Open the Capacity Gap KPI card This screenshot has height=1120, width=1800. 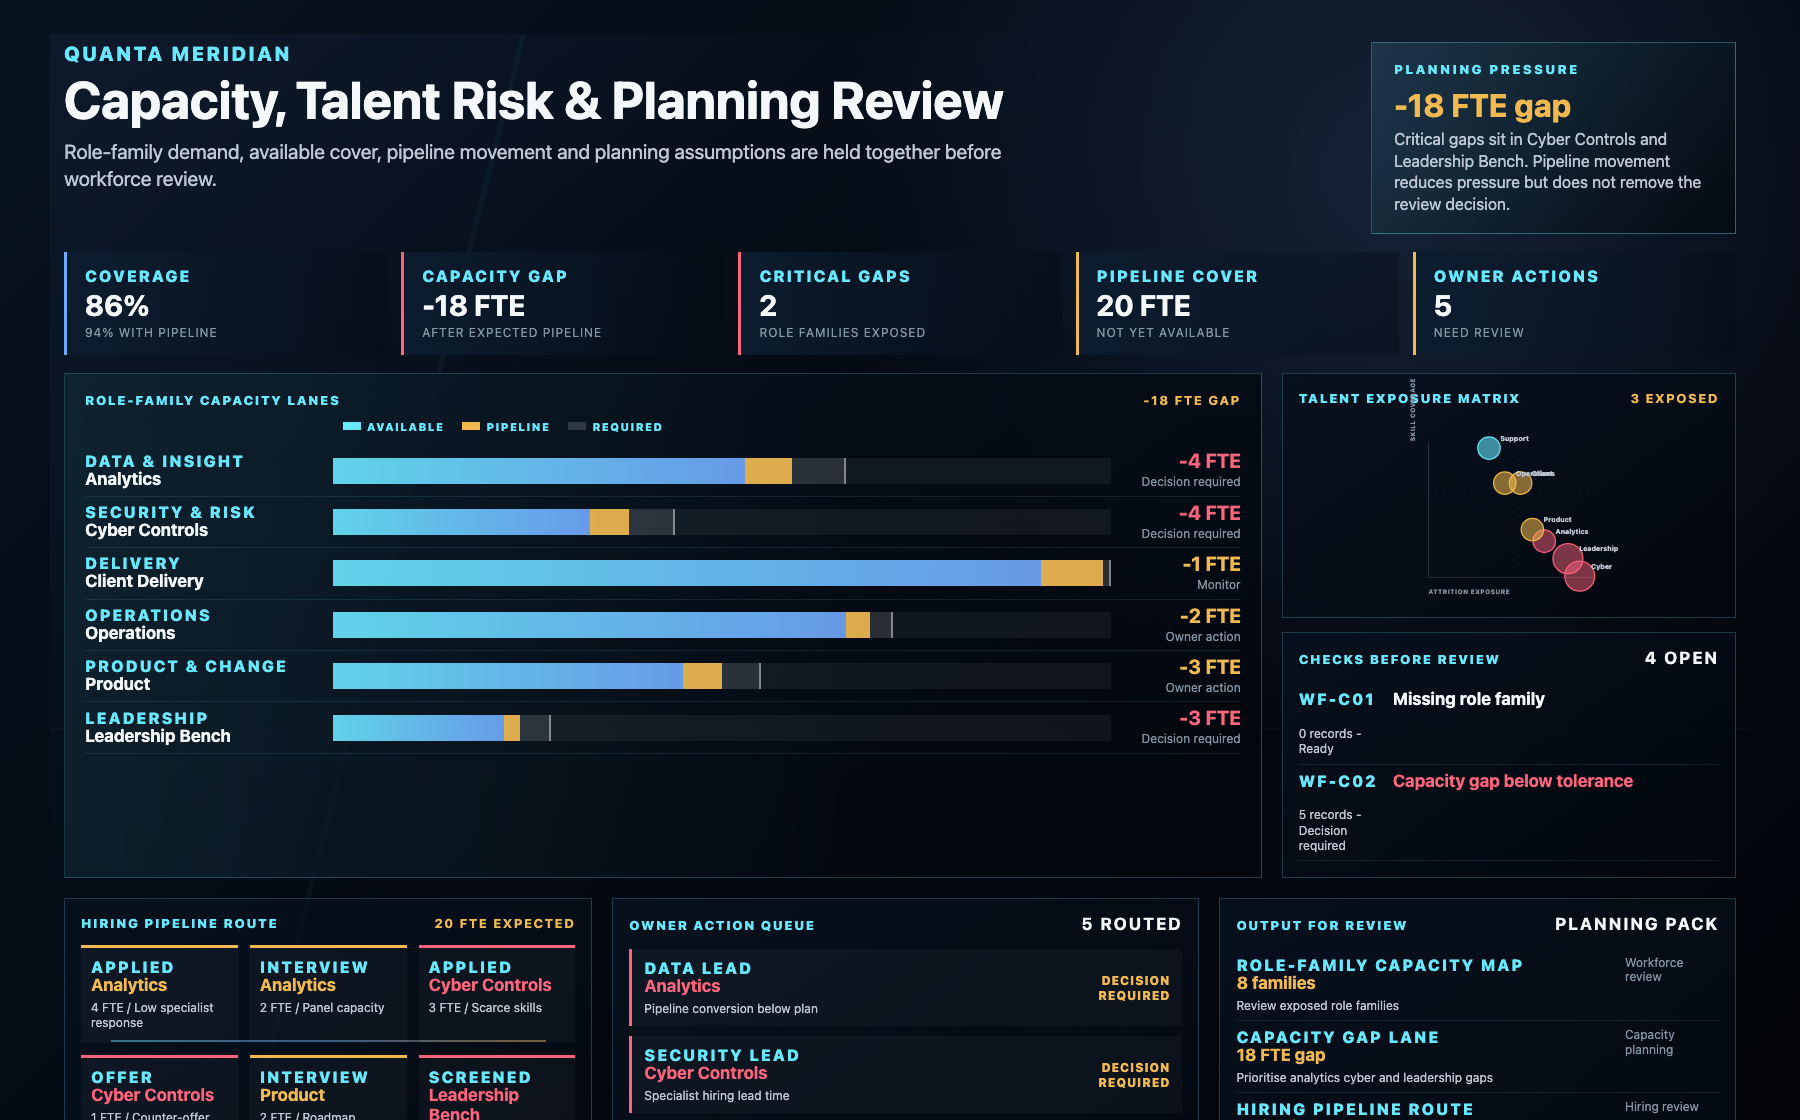click(562, 303)
